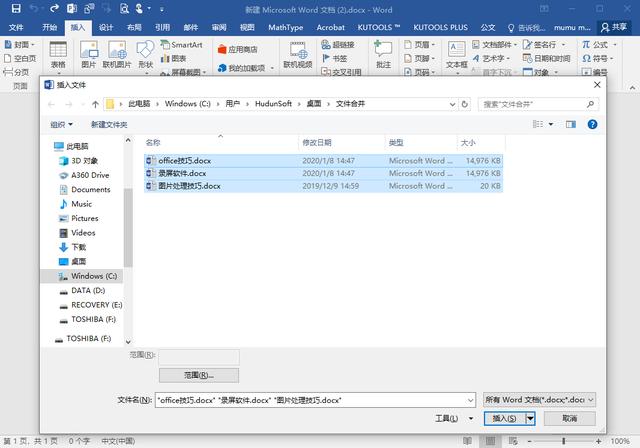Click New Folder (新建文件夹) in dialog
Viewport: 640px width, 448px height.
click(109, 124)
